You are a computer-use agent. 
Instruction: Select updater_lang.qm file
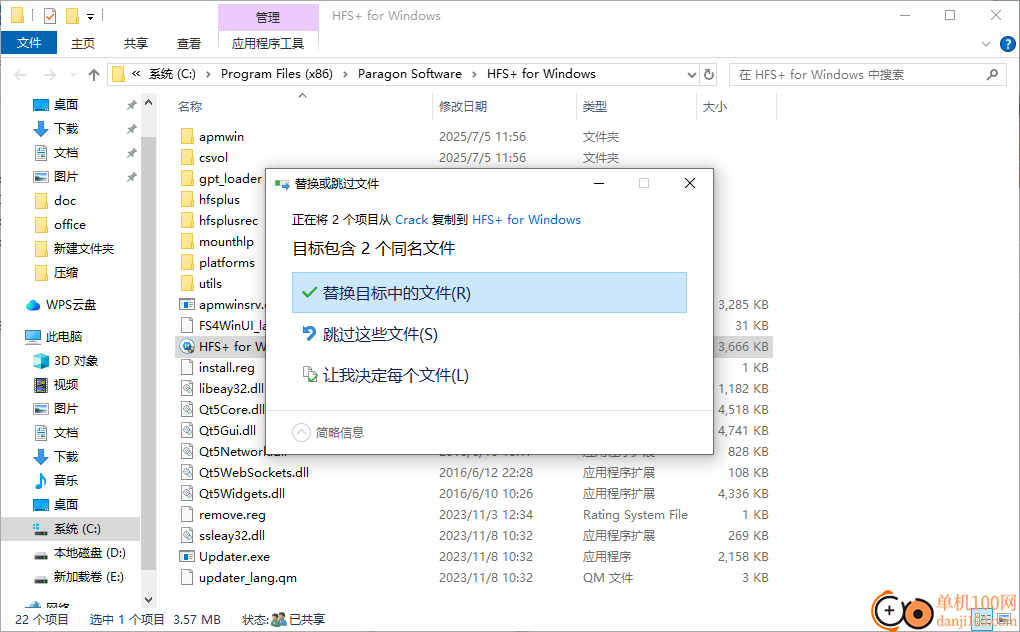pyautogui.click(x=248, y=577)
